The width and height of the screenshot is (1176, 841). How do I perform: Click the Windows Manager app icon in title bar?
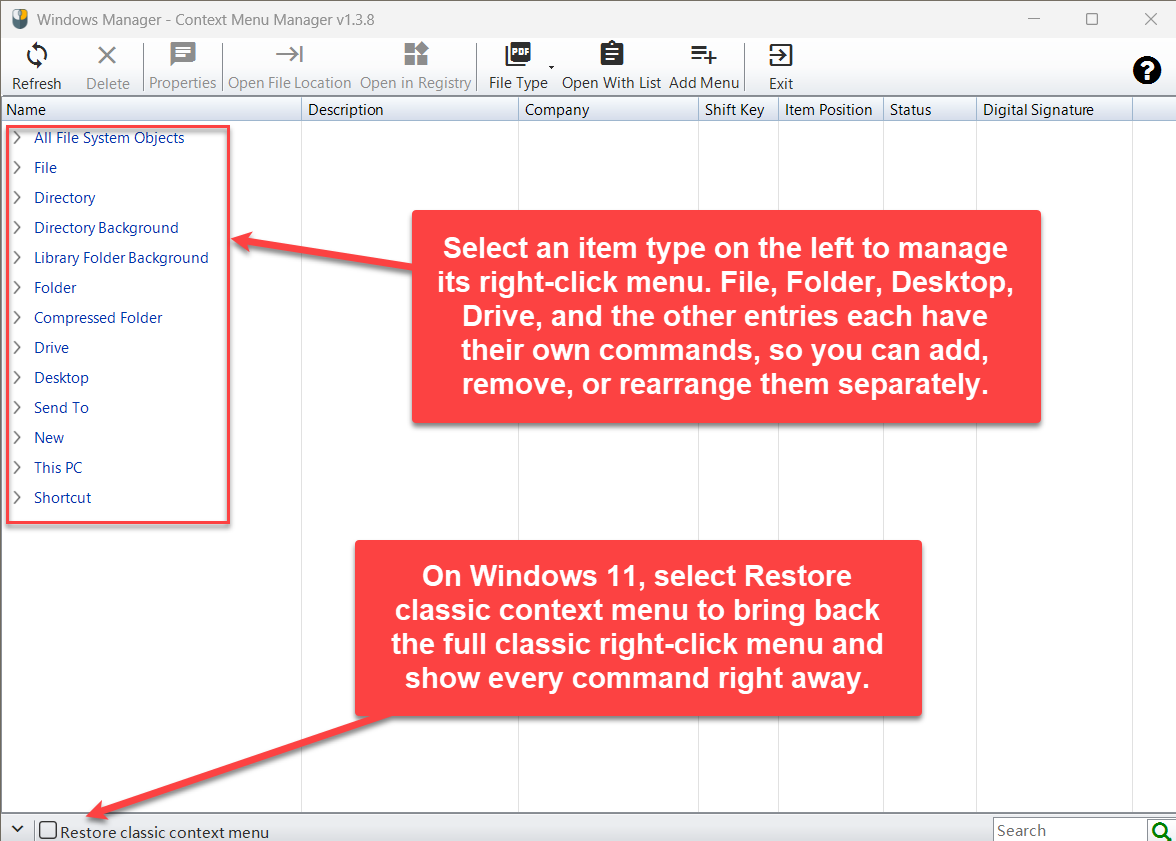coord(20,19)
